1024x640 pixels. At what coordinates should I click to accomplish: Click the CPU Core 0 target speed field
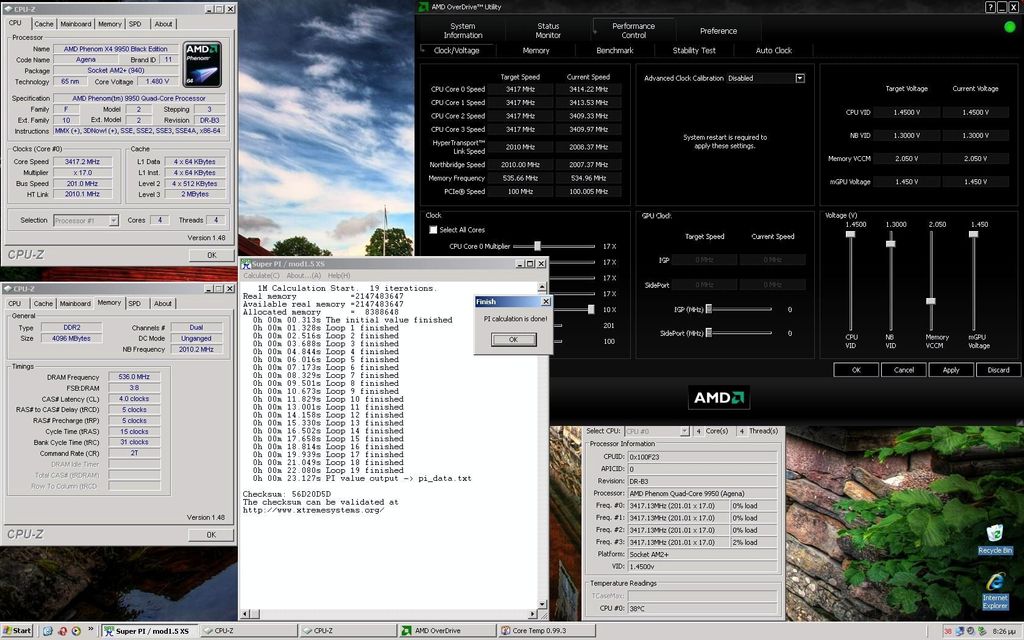[520, 89]
